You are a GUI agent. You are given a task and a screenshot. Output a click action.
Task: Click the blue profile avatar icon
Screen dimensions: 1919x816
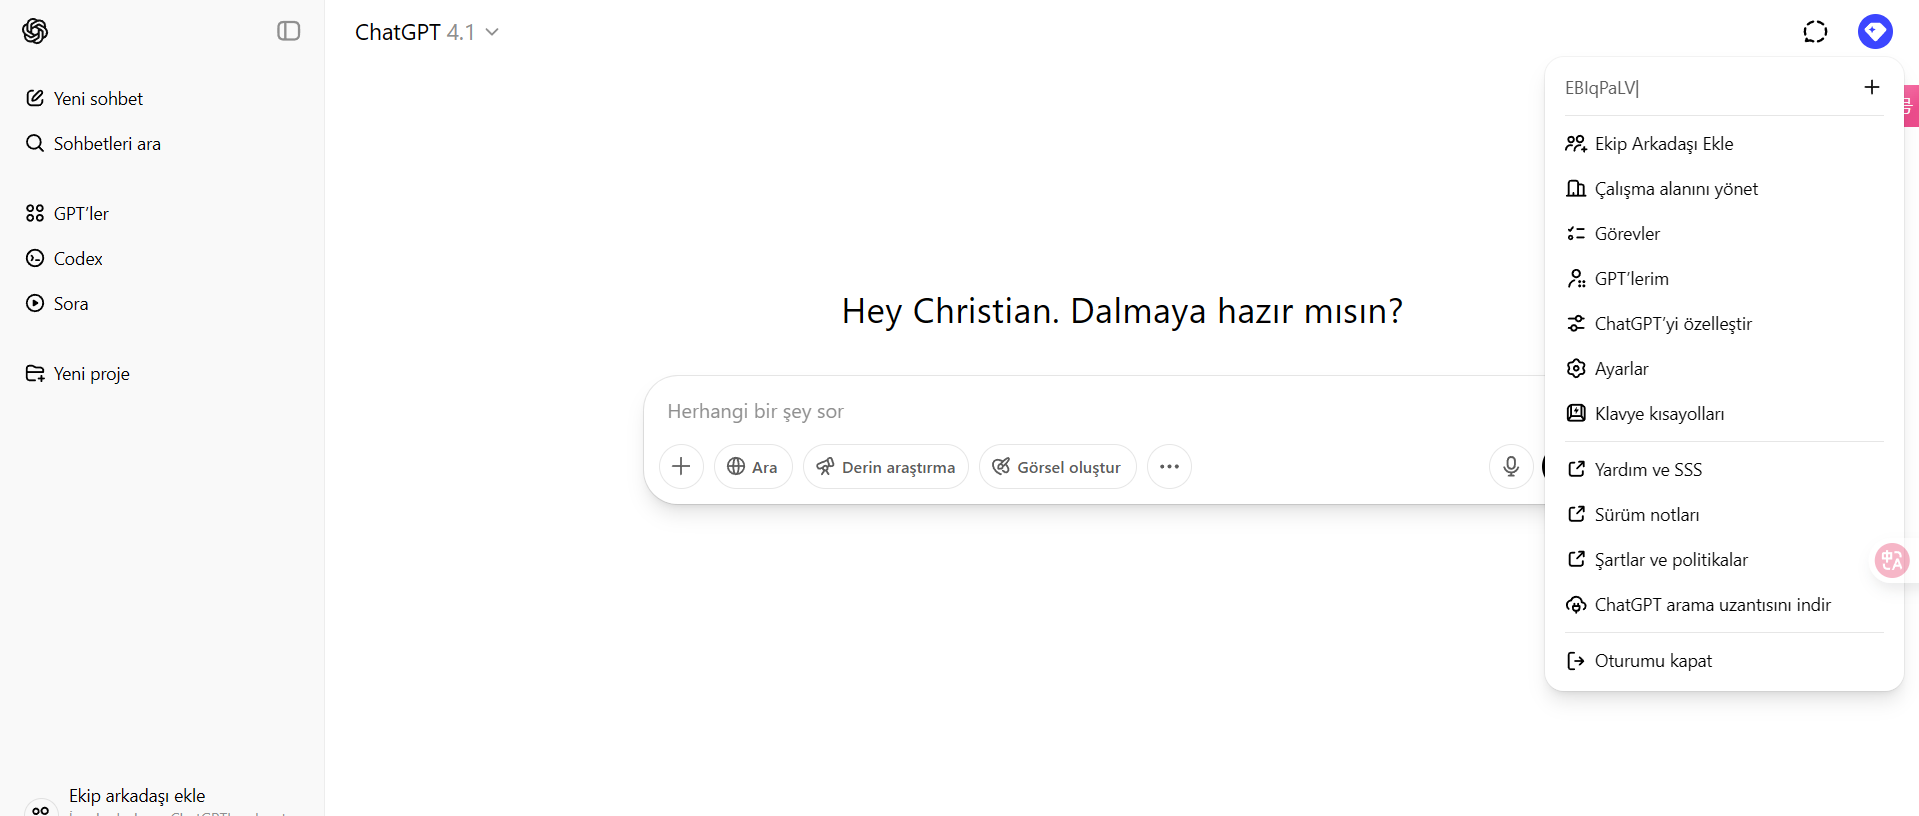coord(1875,32)
